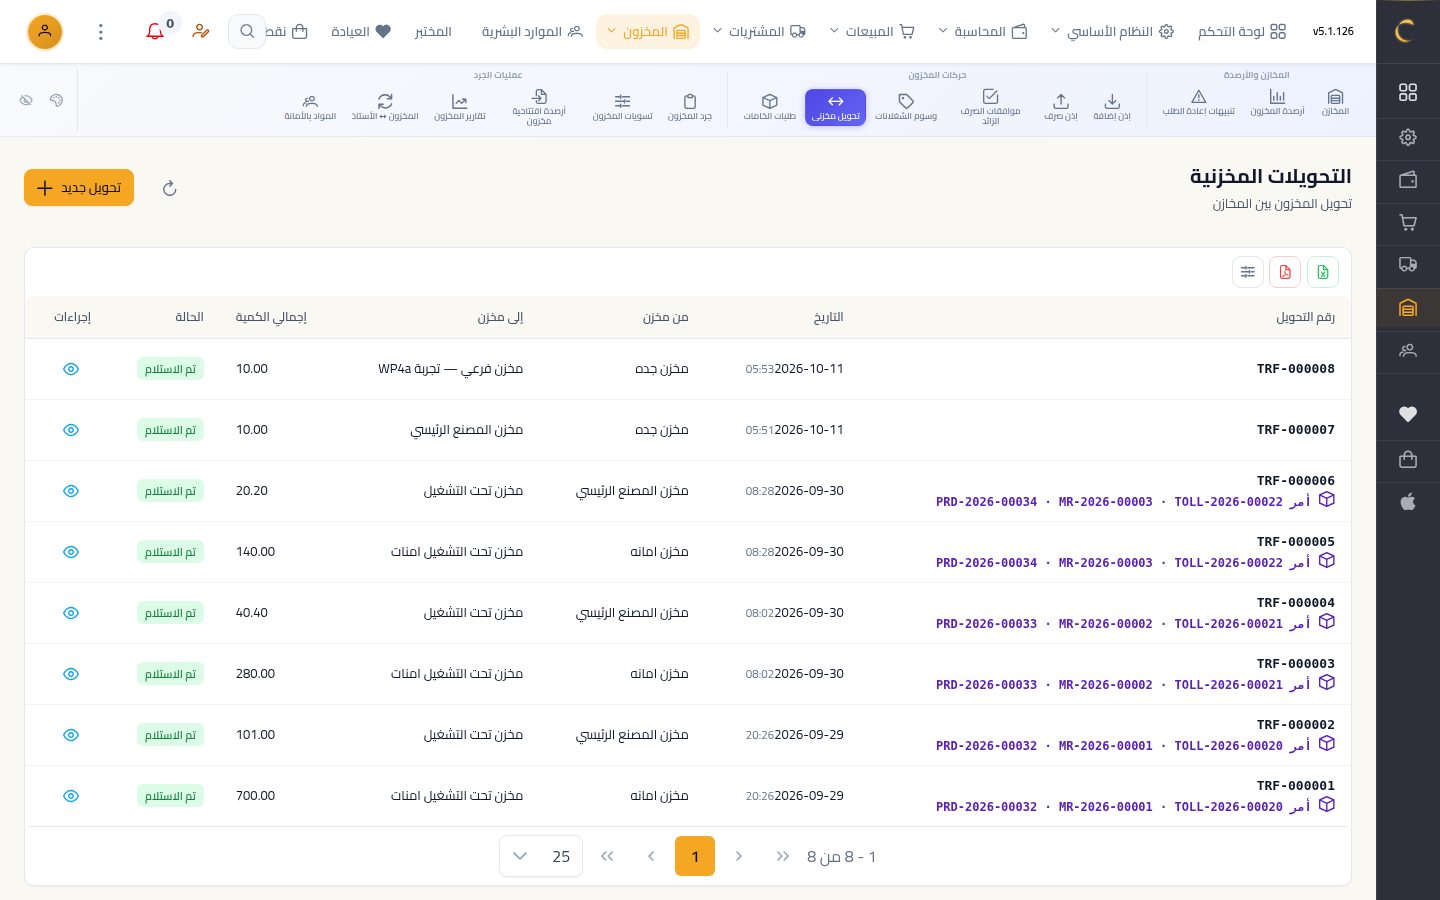This screenshot has width=1440, height=900.
Task: Expand the المبيعات sales menu
Action: (873, 32)
